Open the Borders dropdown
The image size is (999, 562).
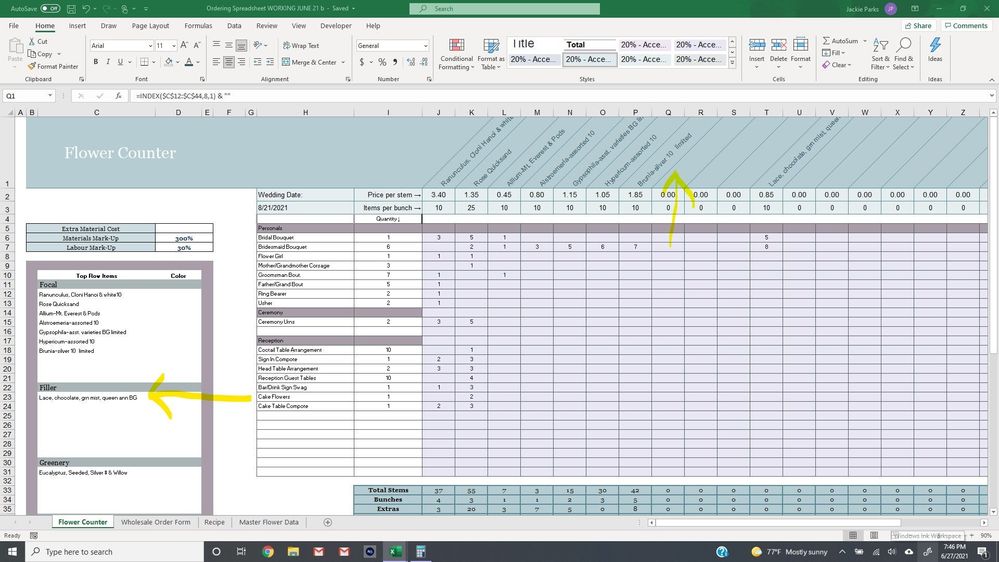[x=154, y=62]
